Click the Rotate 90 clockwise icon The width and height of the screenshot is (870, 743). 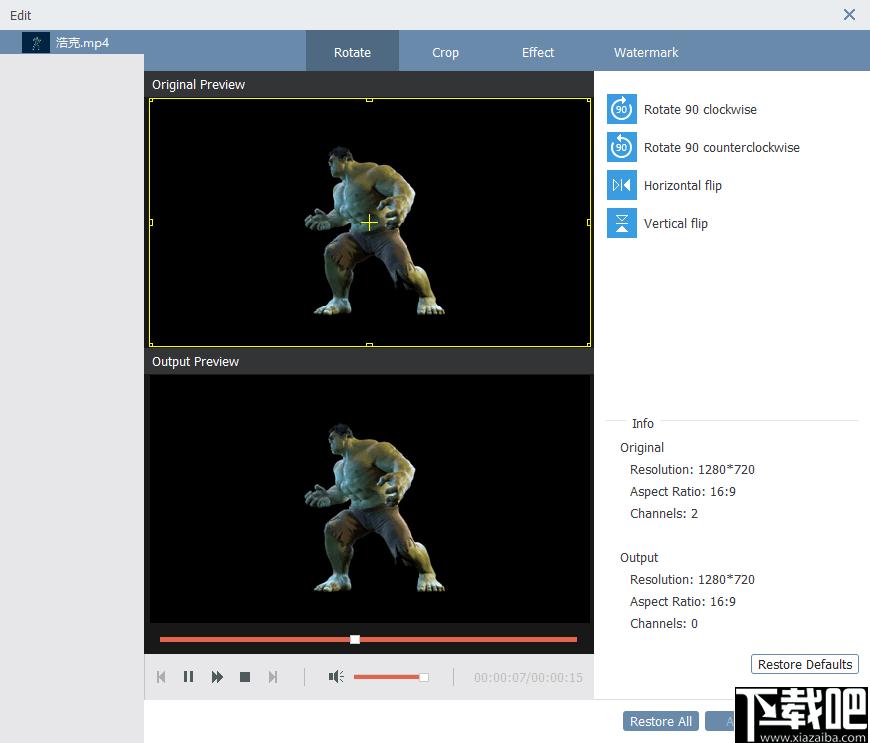tap(621, 109)
